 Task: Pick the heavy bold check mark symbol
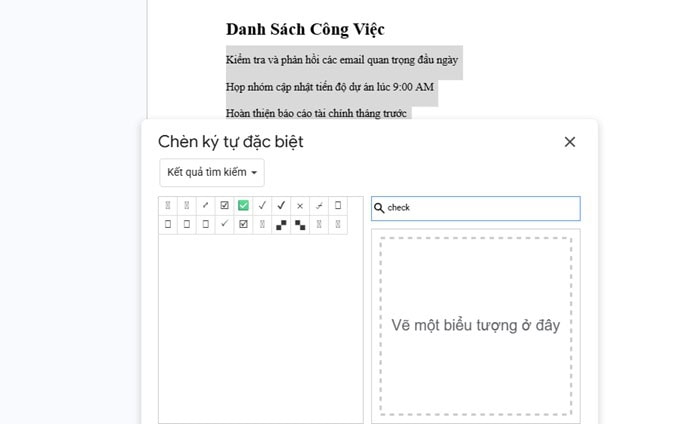click(281, 206)
